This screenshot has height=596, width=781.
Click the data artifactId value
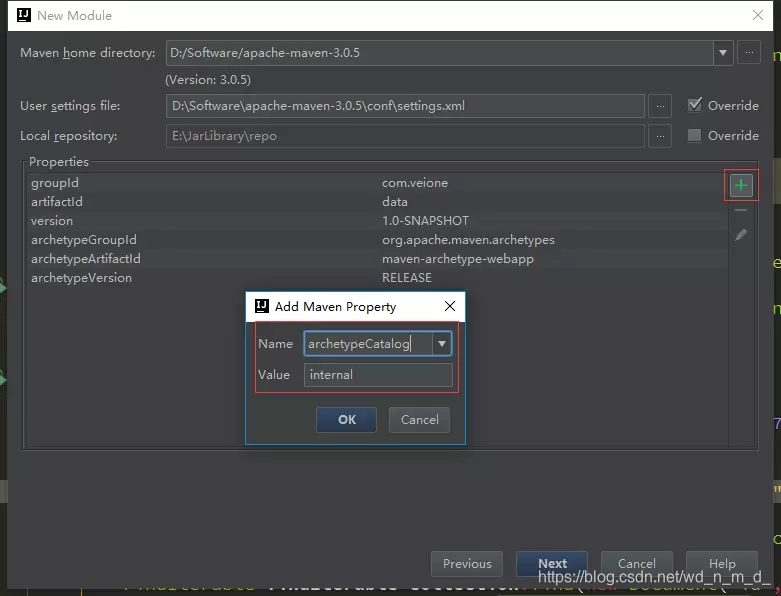pyautogui.click(x=395, y=202)
